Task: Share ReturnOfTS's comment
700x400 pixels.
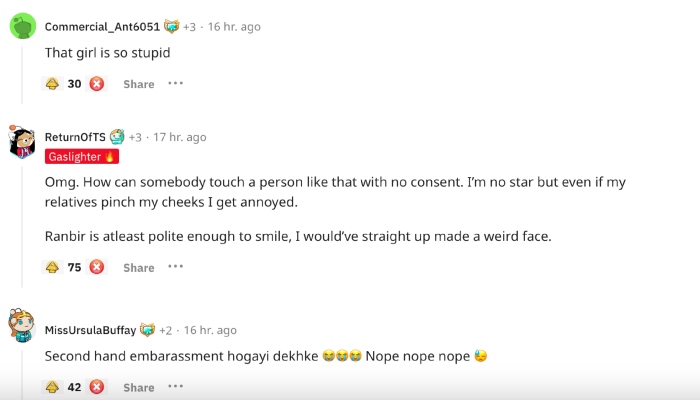Action: point(139,267)
